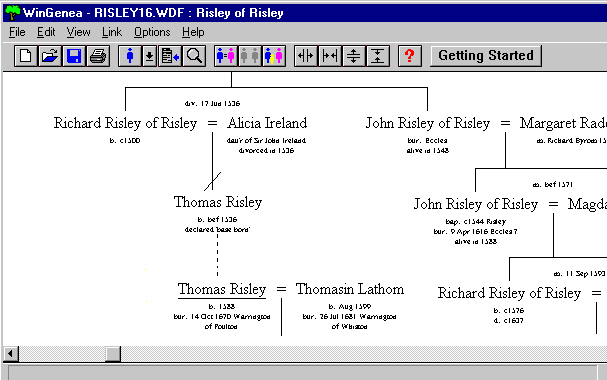Click the horizontal scrollbar left arrow

click(x=11, y=354)
